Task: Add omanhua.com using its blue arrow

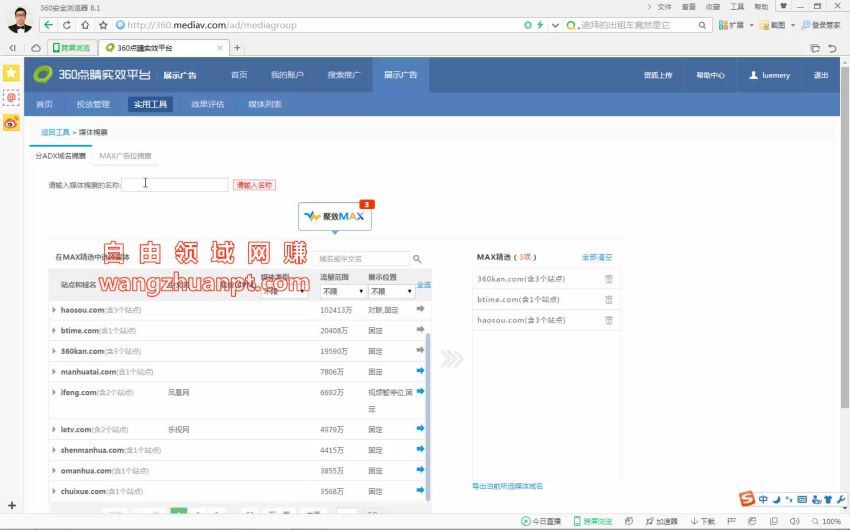Action: pos(420,469)
